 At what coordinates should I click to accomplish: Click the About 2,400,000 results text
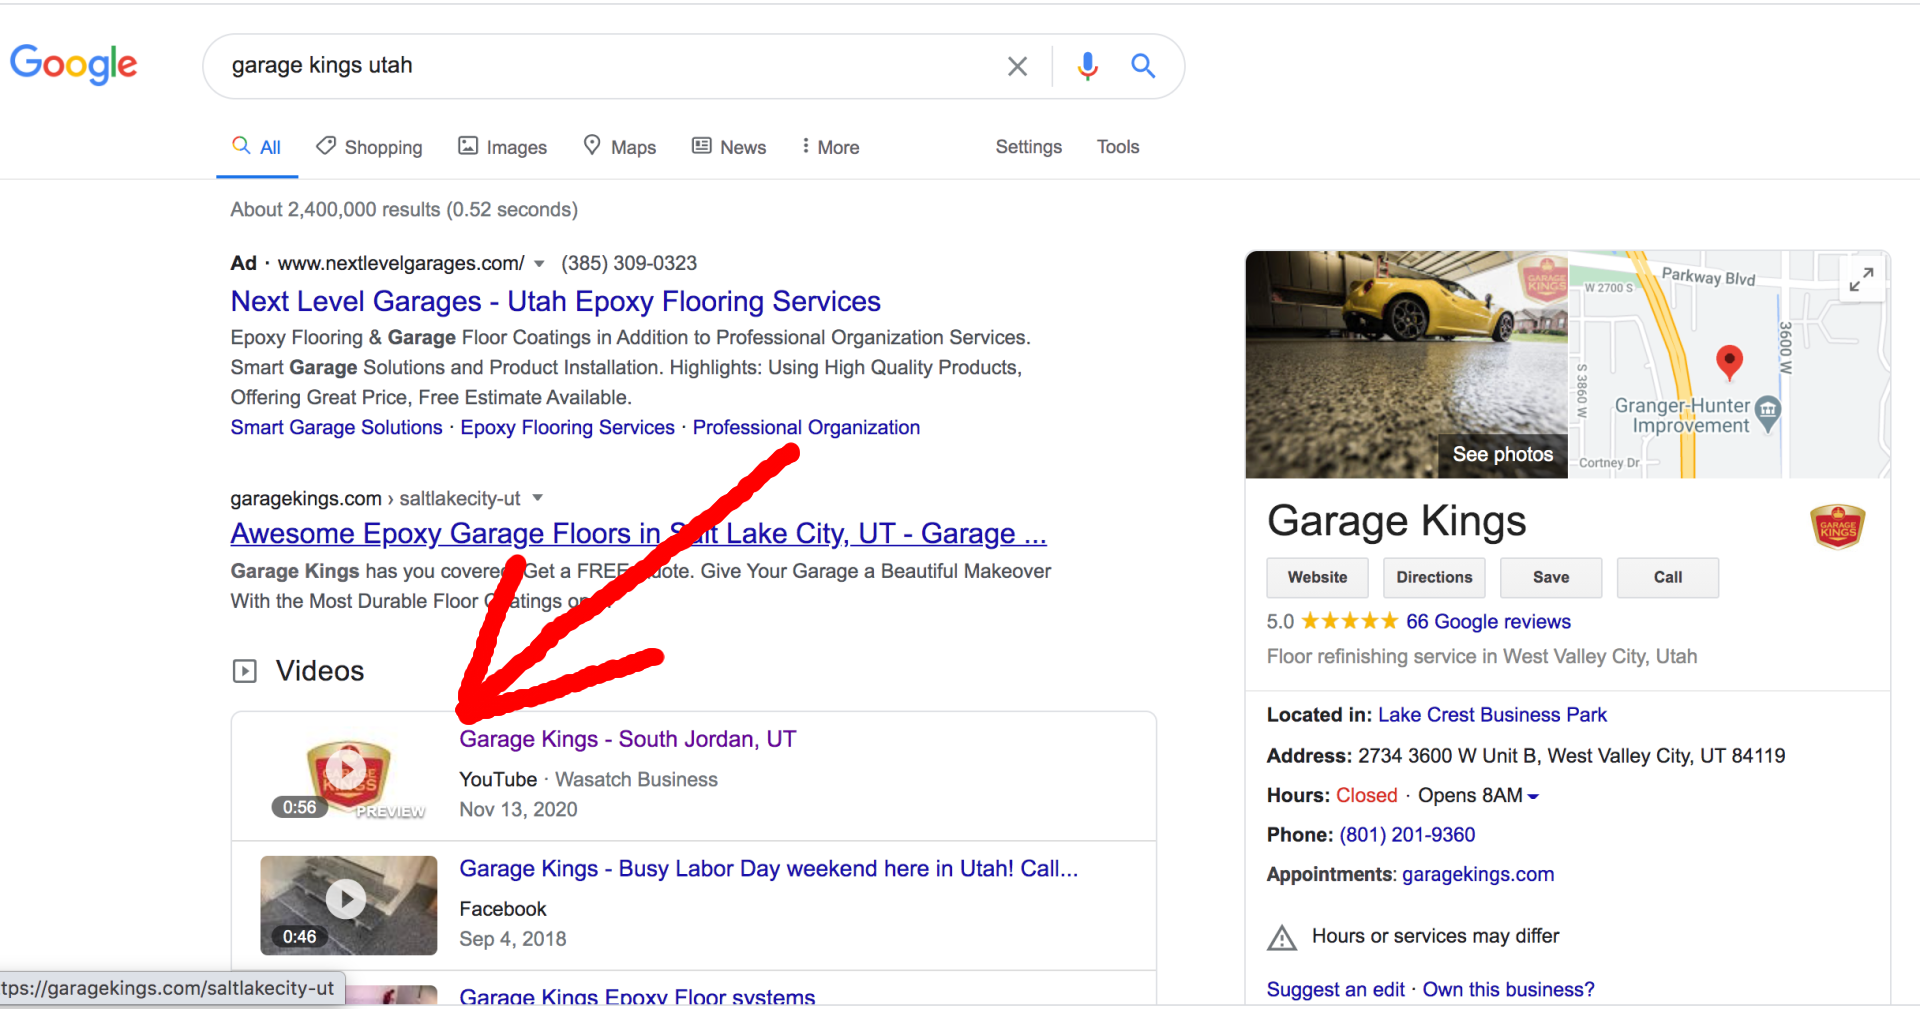tap(404, 210)
